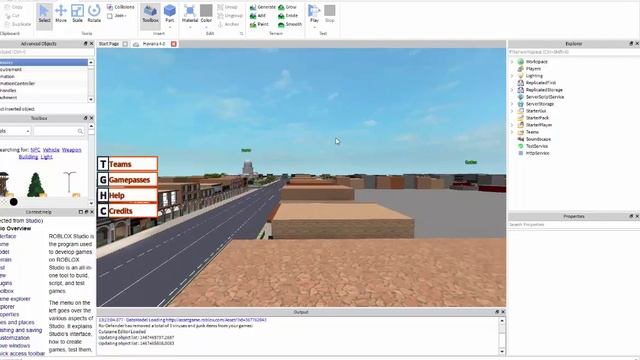Click the Help game menu button

pos(127,196)
